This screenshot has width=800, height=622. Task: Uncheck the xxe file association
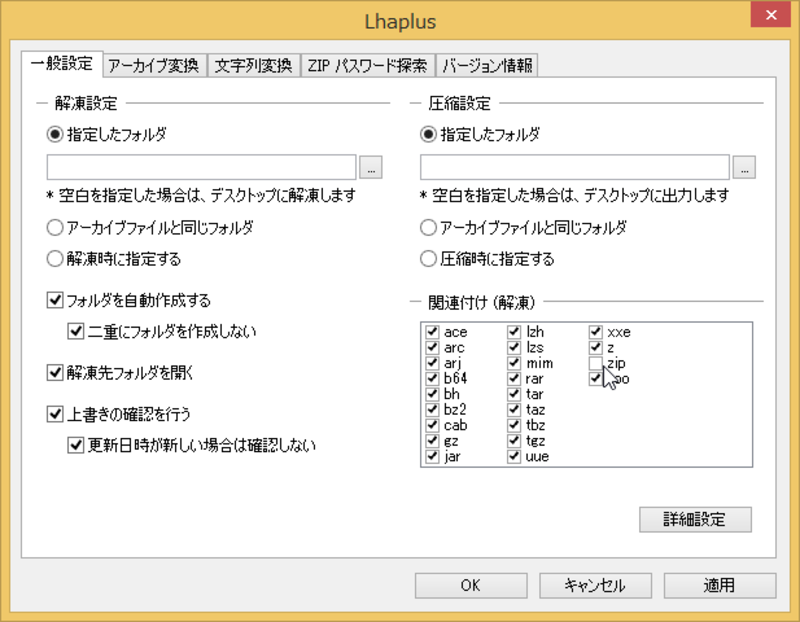pyautogui.click(x=595, y=332)
